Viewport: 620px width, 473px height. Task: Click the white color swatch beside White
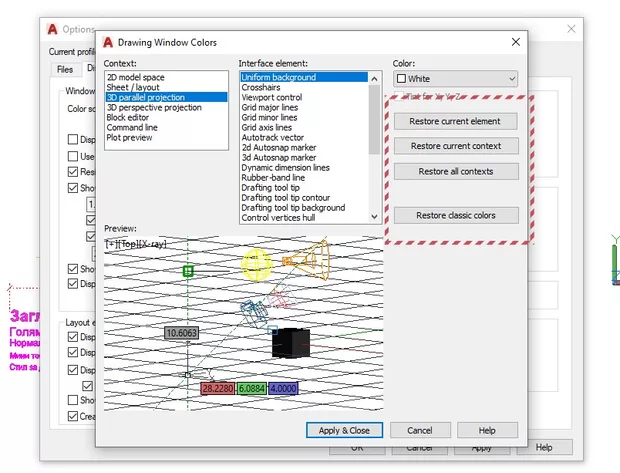pyautogui.click(x=402, y=79)
